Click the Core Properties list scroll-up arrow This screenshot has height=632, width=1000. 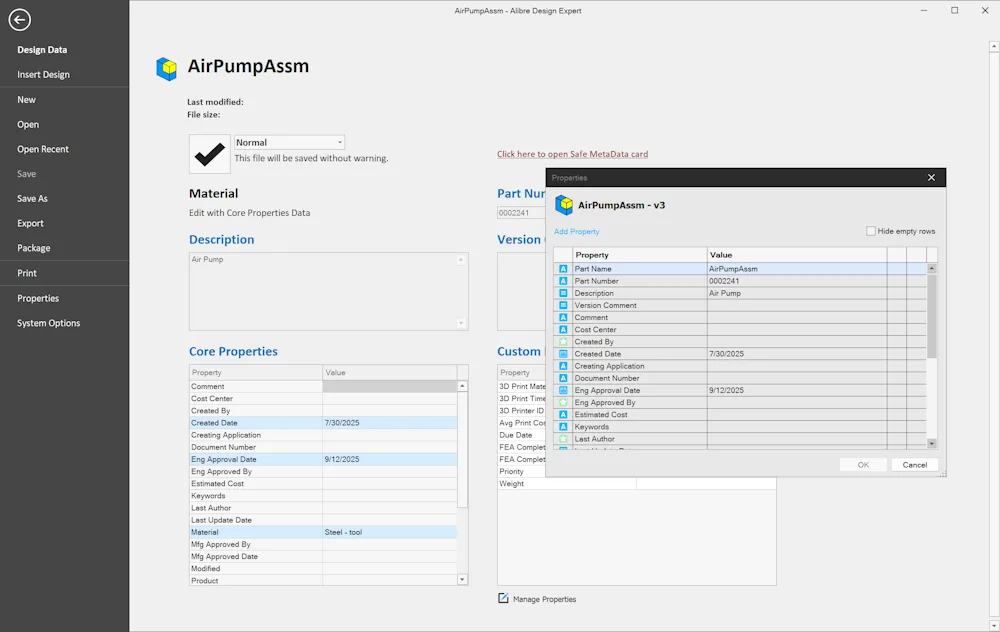(x=462, y=386)
